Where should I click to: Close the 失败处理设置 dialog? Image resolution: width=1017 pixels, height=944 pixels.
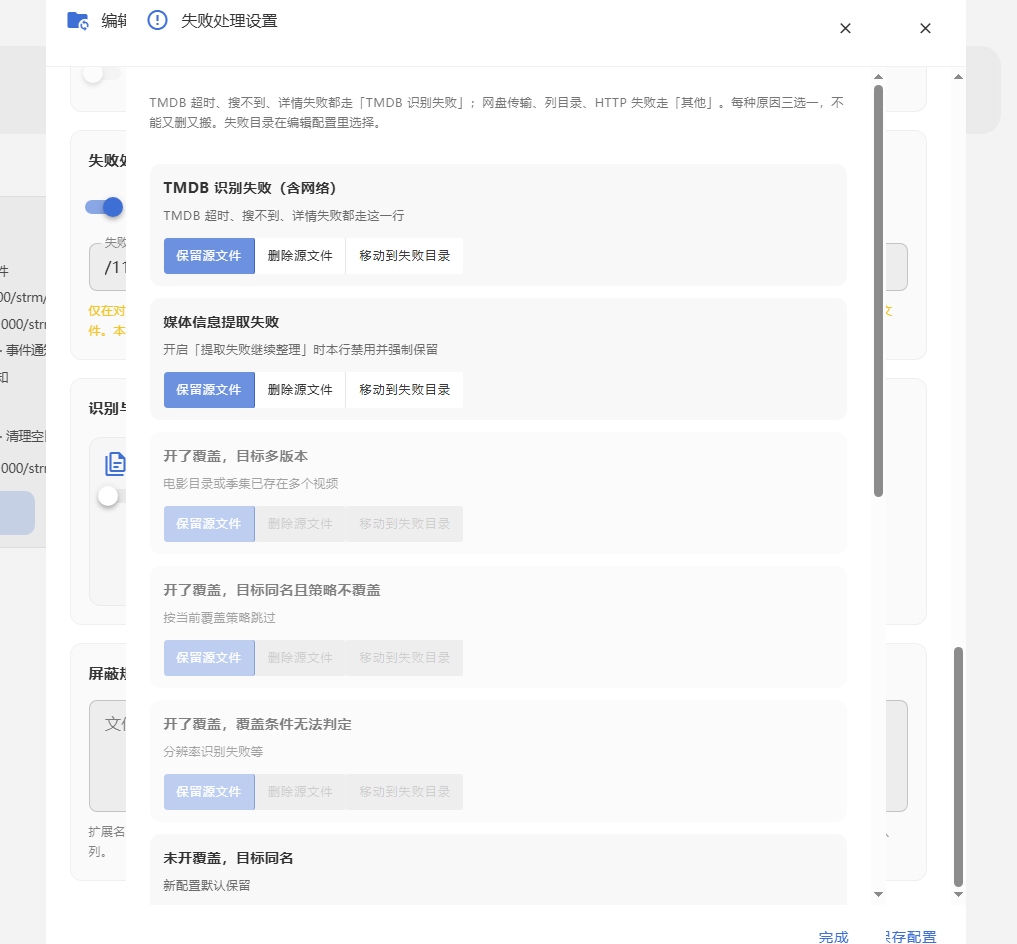[x=845, y=29]
